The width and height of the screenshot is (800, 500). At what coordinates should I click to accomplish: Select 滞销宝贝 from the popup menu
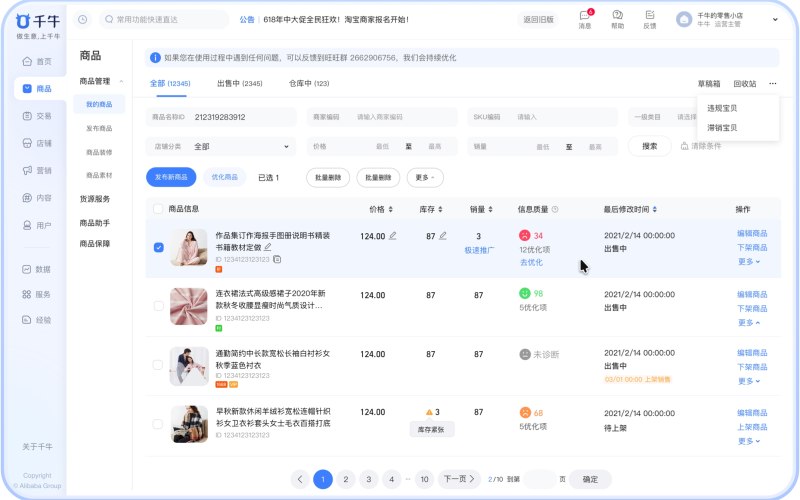coord(722,128)
